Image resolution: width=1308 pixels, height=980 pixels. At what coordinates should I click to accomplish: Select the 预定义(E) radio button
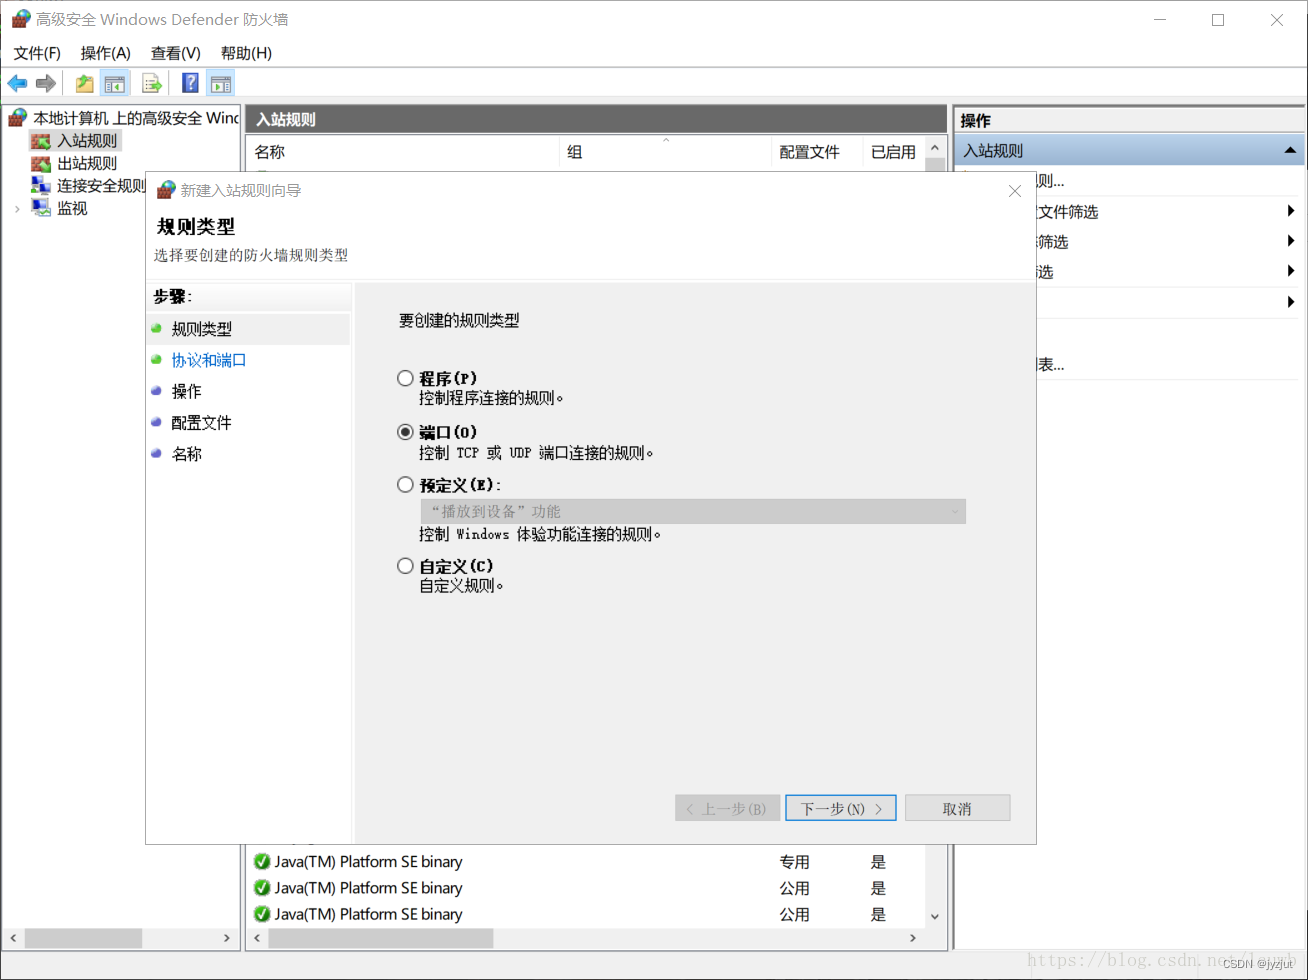pos(405,484)
